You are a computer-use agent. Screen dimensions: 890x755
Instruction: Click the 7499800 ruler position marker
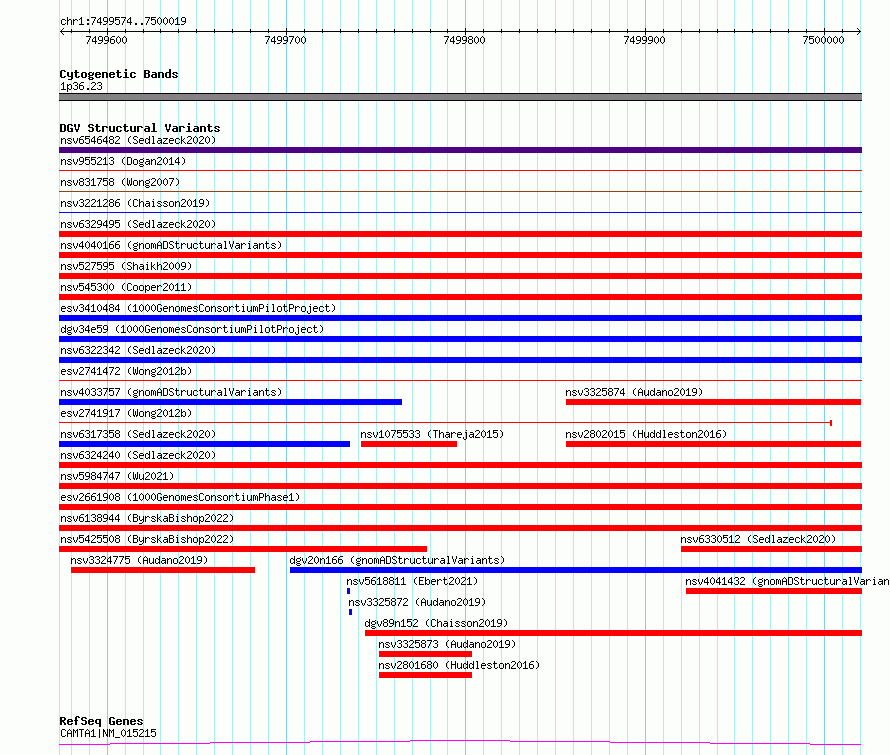pos(464,40)
